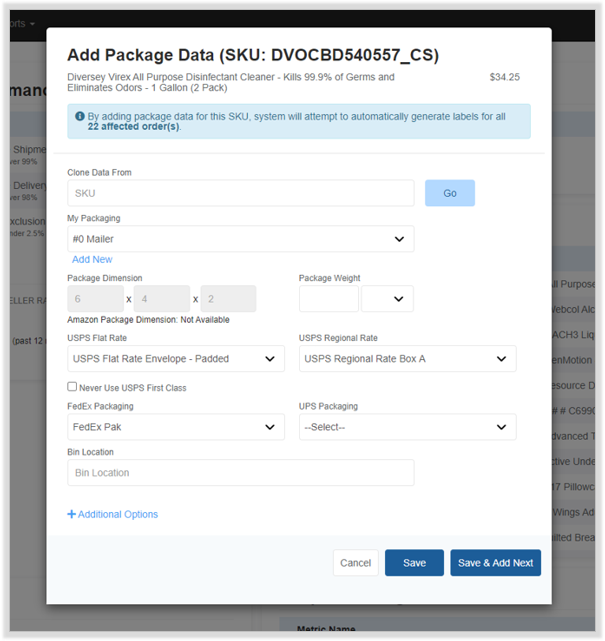Viewport: 605px width, 641px height.
Task: Click the Diversey Virex product description text
Action: (x=231, y=82)
